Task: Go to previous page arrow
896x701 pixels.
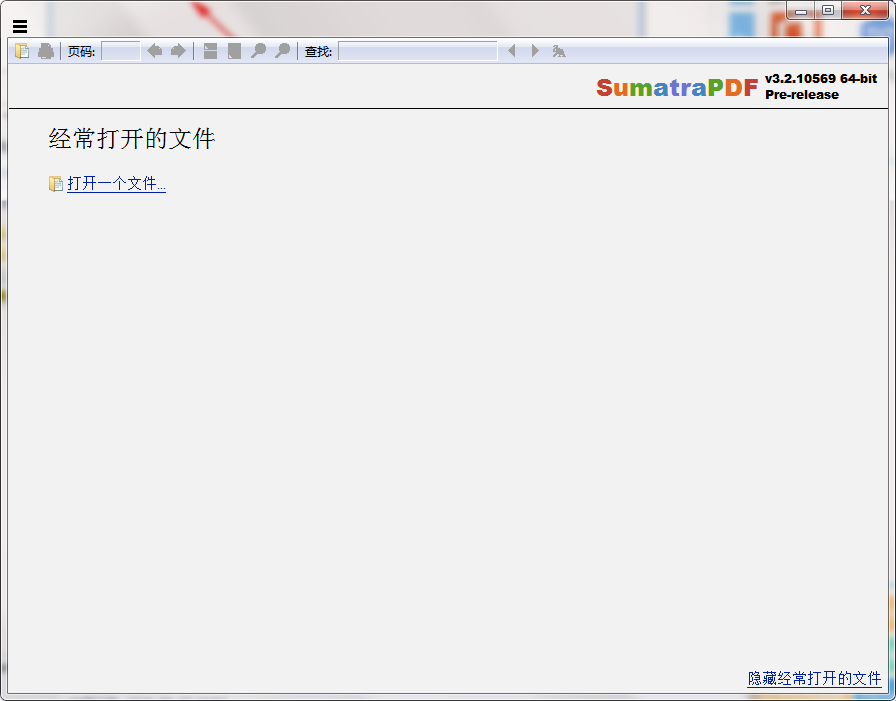Action: click(154, 51)
